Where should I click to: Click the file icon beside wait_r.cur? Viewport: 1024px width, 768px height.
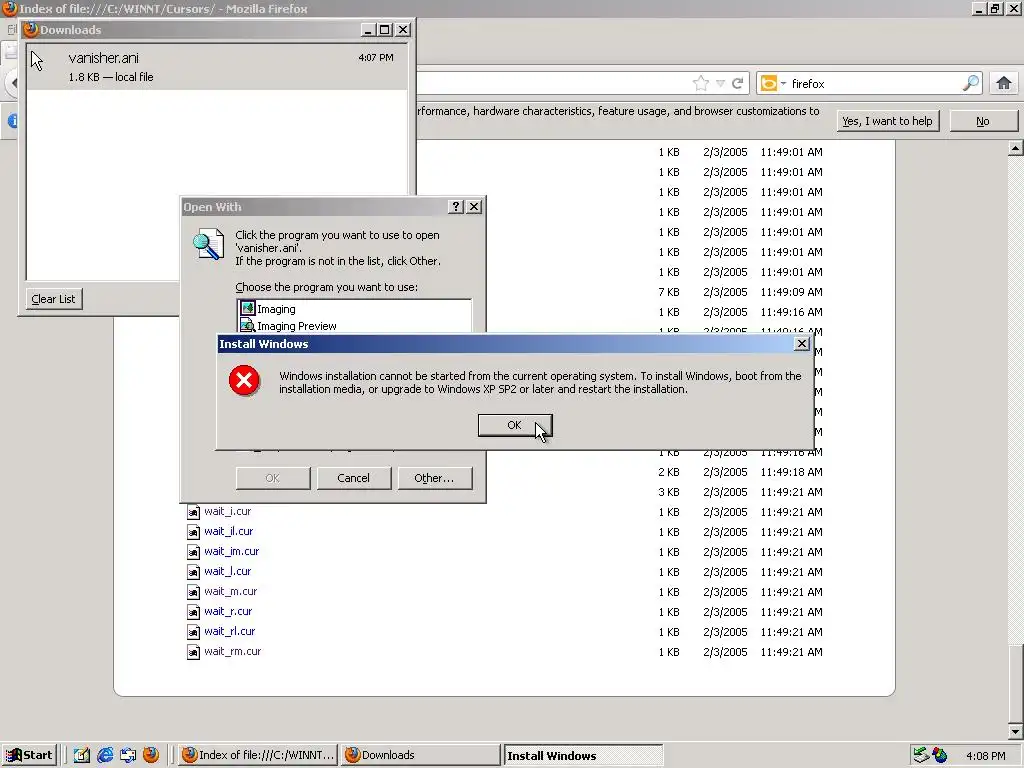click(x=193, y=612)
